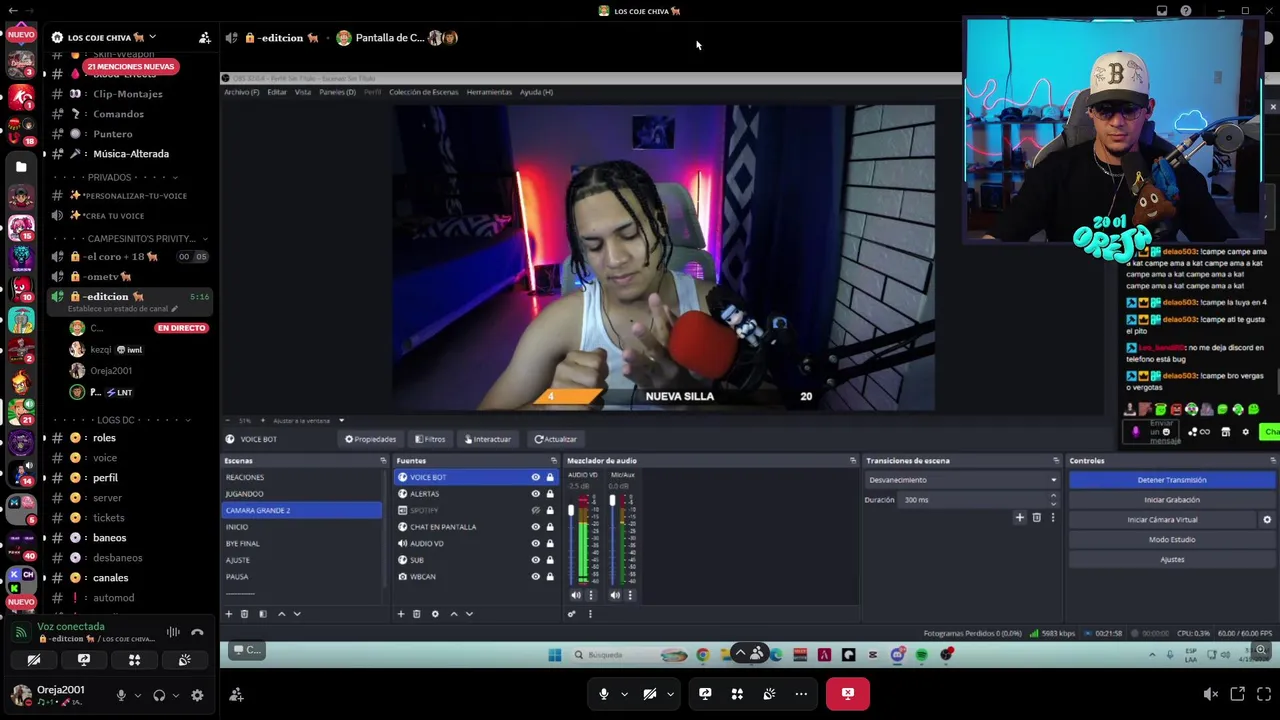This screenshot has height=720, width=1280.
Task: Disconnect from voice in Voz conectada panel
Action: coord(197,632)
